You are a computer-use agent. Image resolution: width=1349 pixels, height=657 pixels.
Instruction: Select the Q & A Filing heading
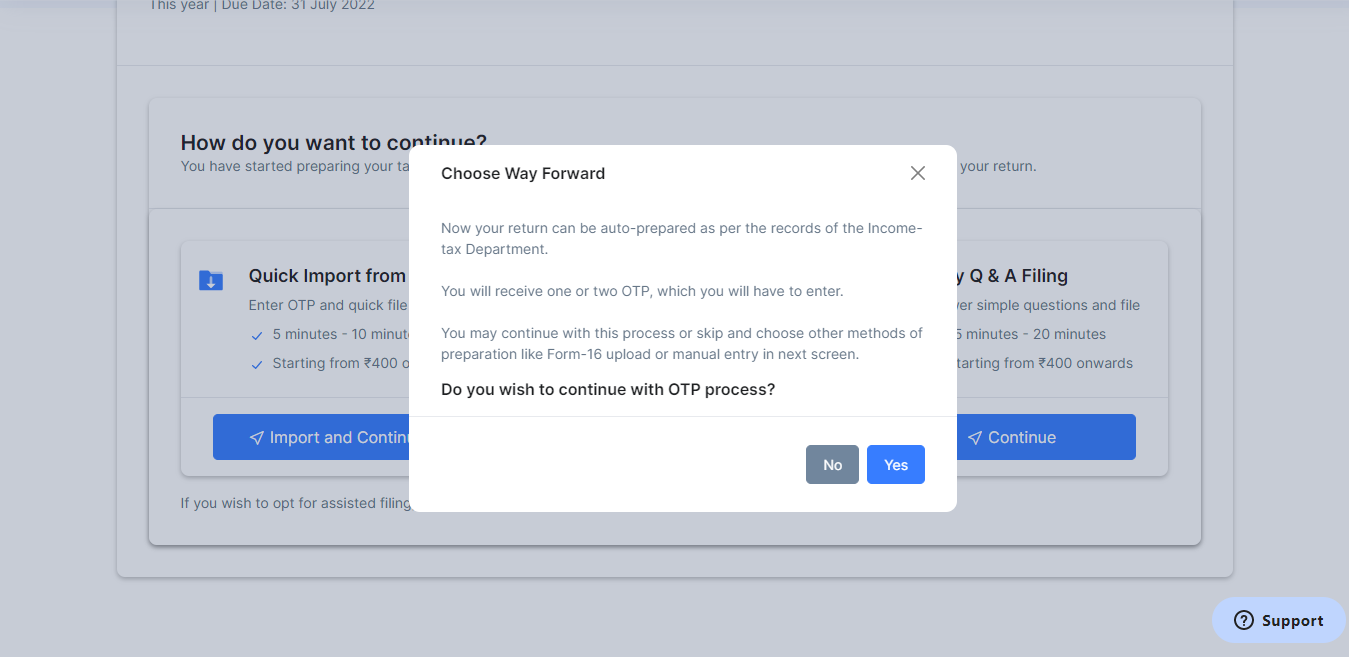pos(1013,276)
